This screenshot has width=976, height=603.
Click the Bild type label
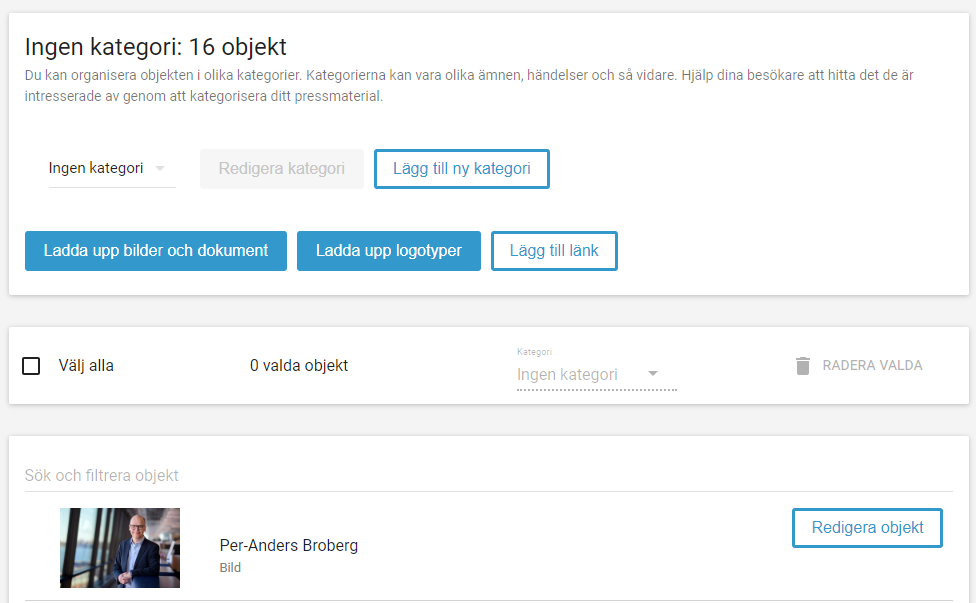(x=230, y=568)
